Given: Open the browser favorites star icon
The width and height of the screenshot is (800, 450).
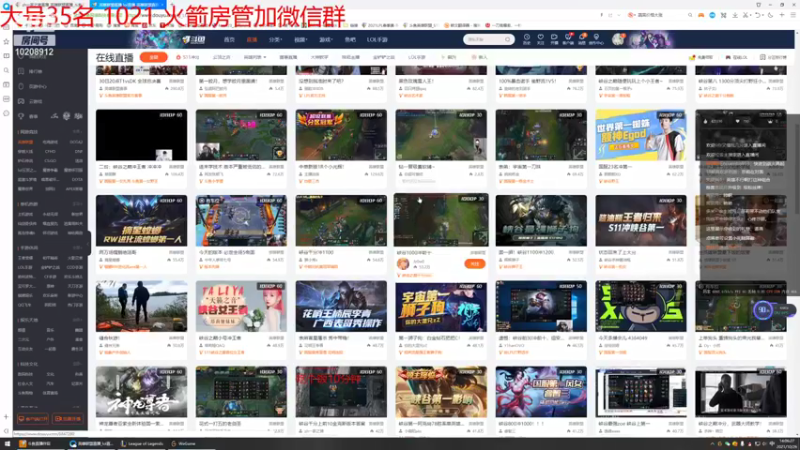Looking at the screenshot, I should (x=6, y=41).
